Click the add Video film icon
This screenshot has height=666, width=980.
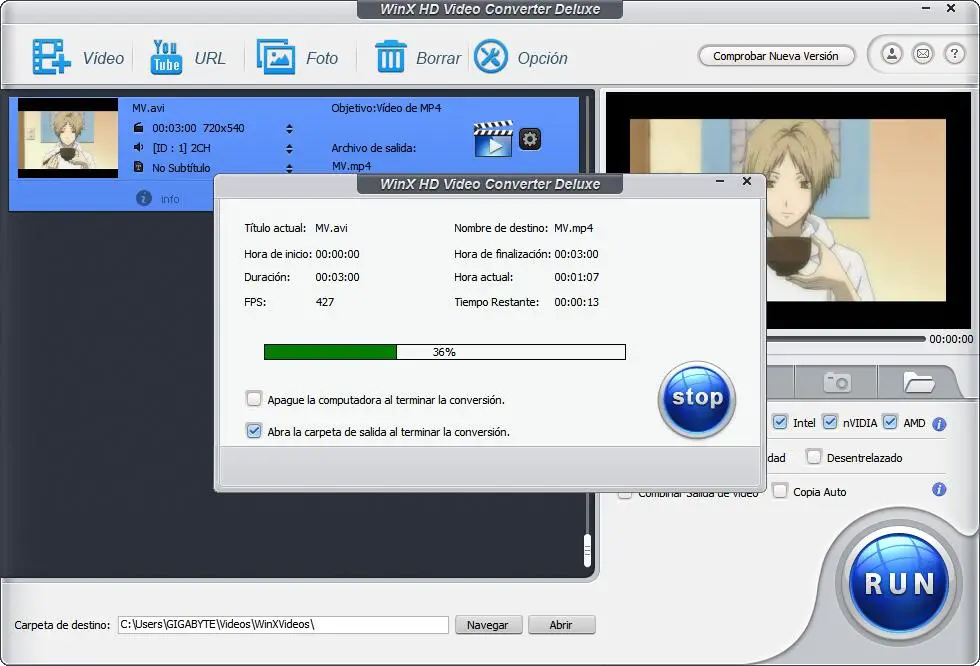click(x=51, y=57)
